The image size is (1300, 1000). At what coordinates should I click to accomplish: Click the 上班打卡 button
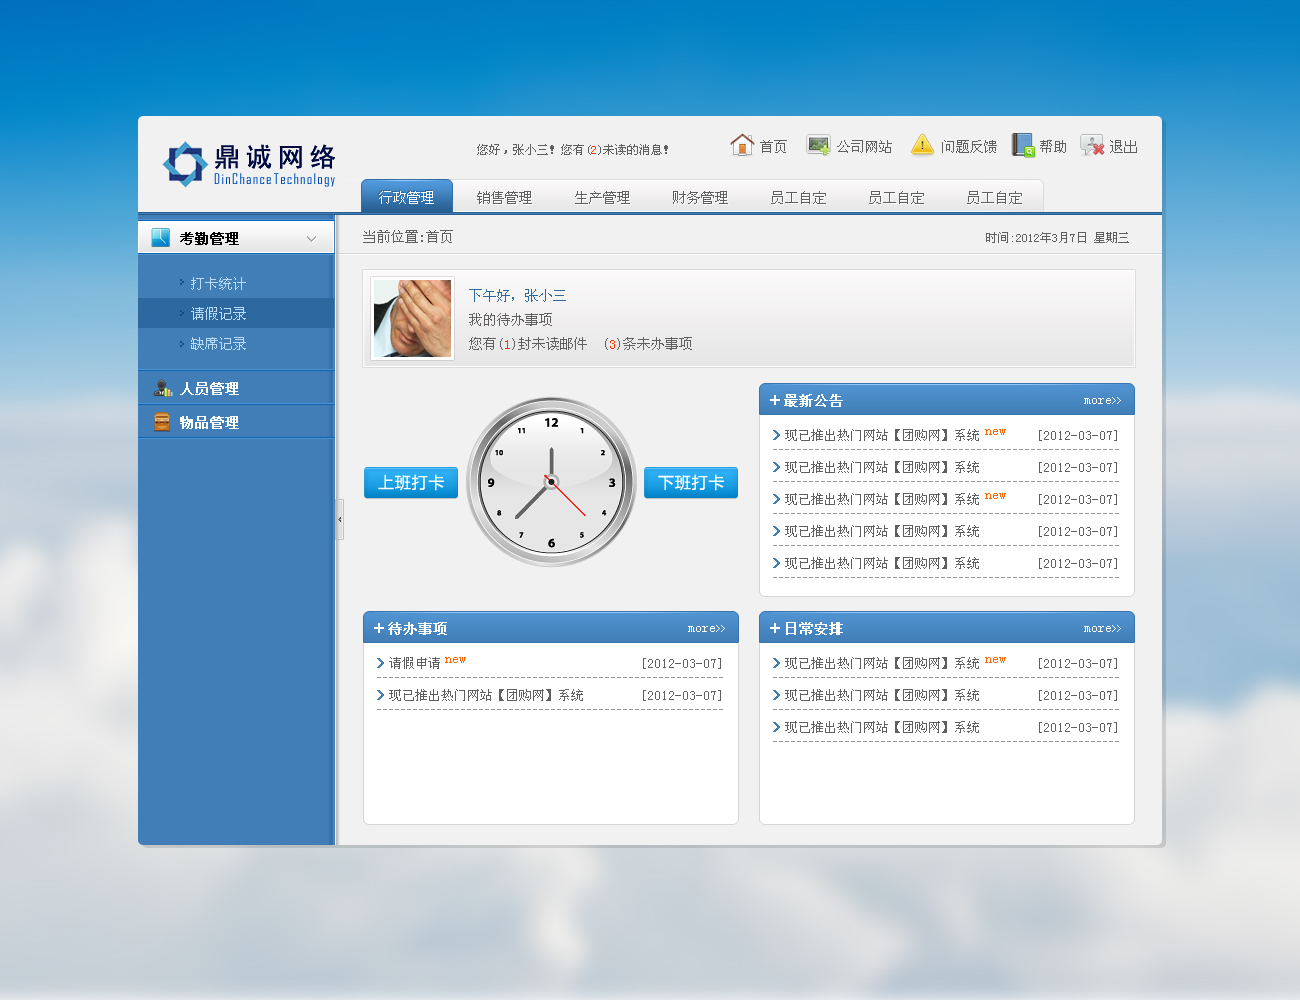click(x=411, y=483)
